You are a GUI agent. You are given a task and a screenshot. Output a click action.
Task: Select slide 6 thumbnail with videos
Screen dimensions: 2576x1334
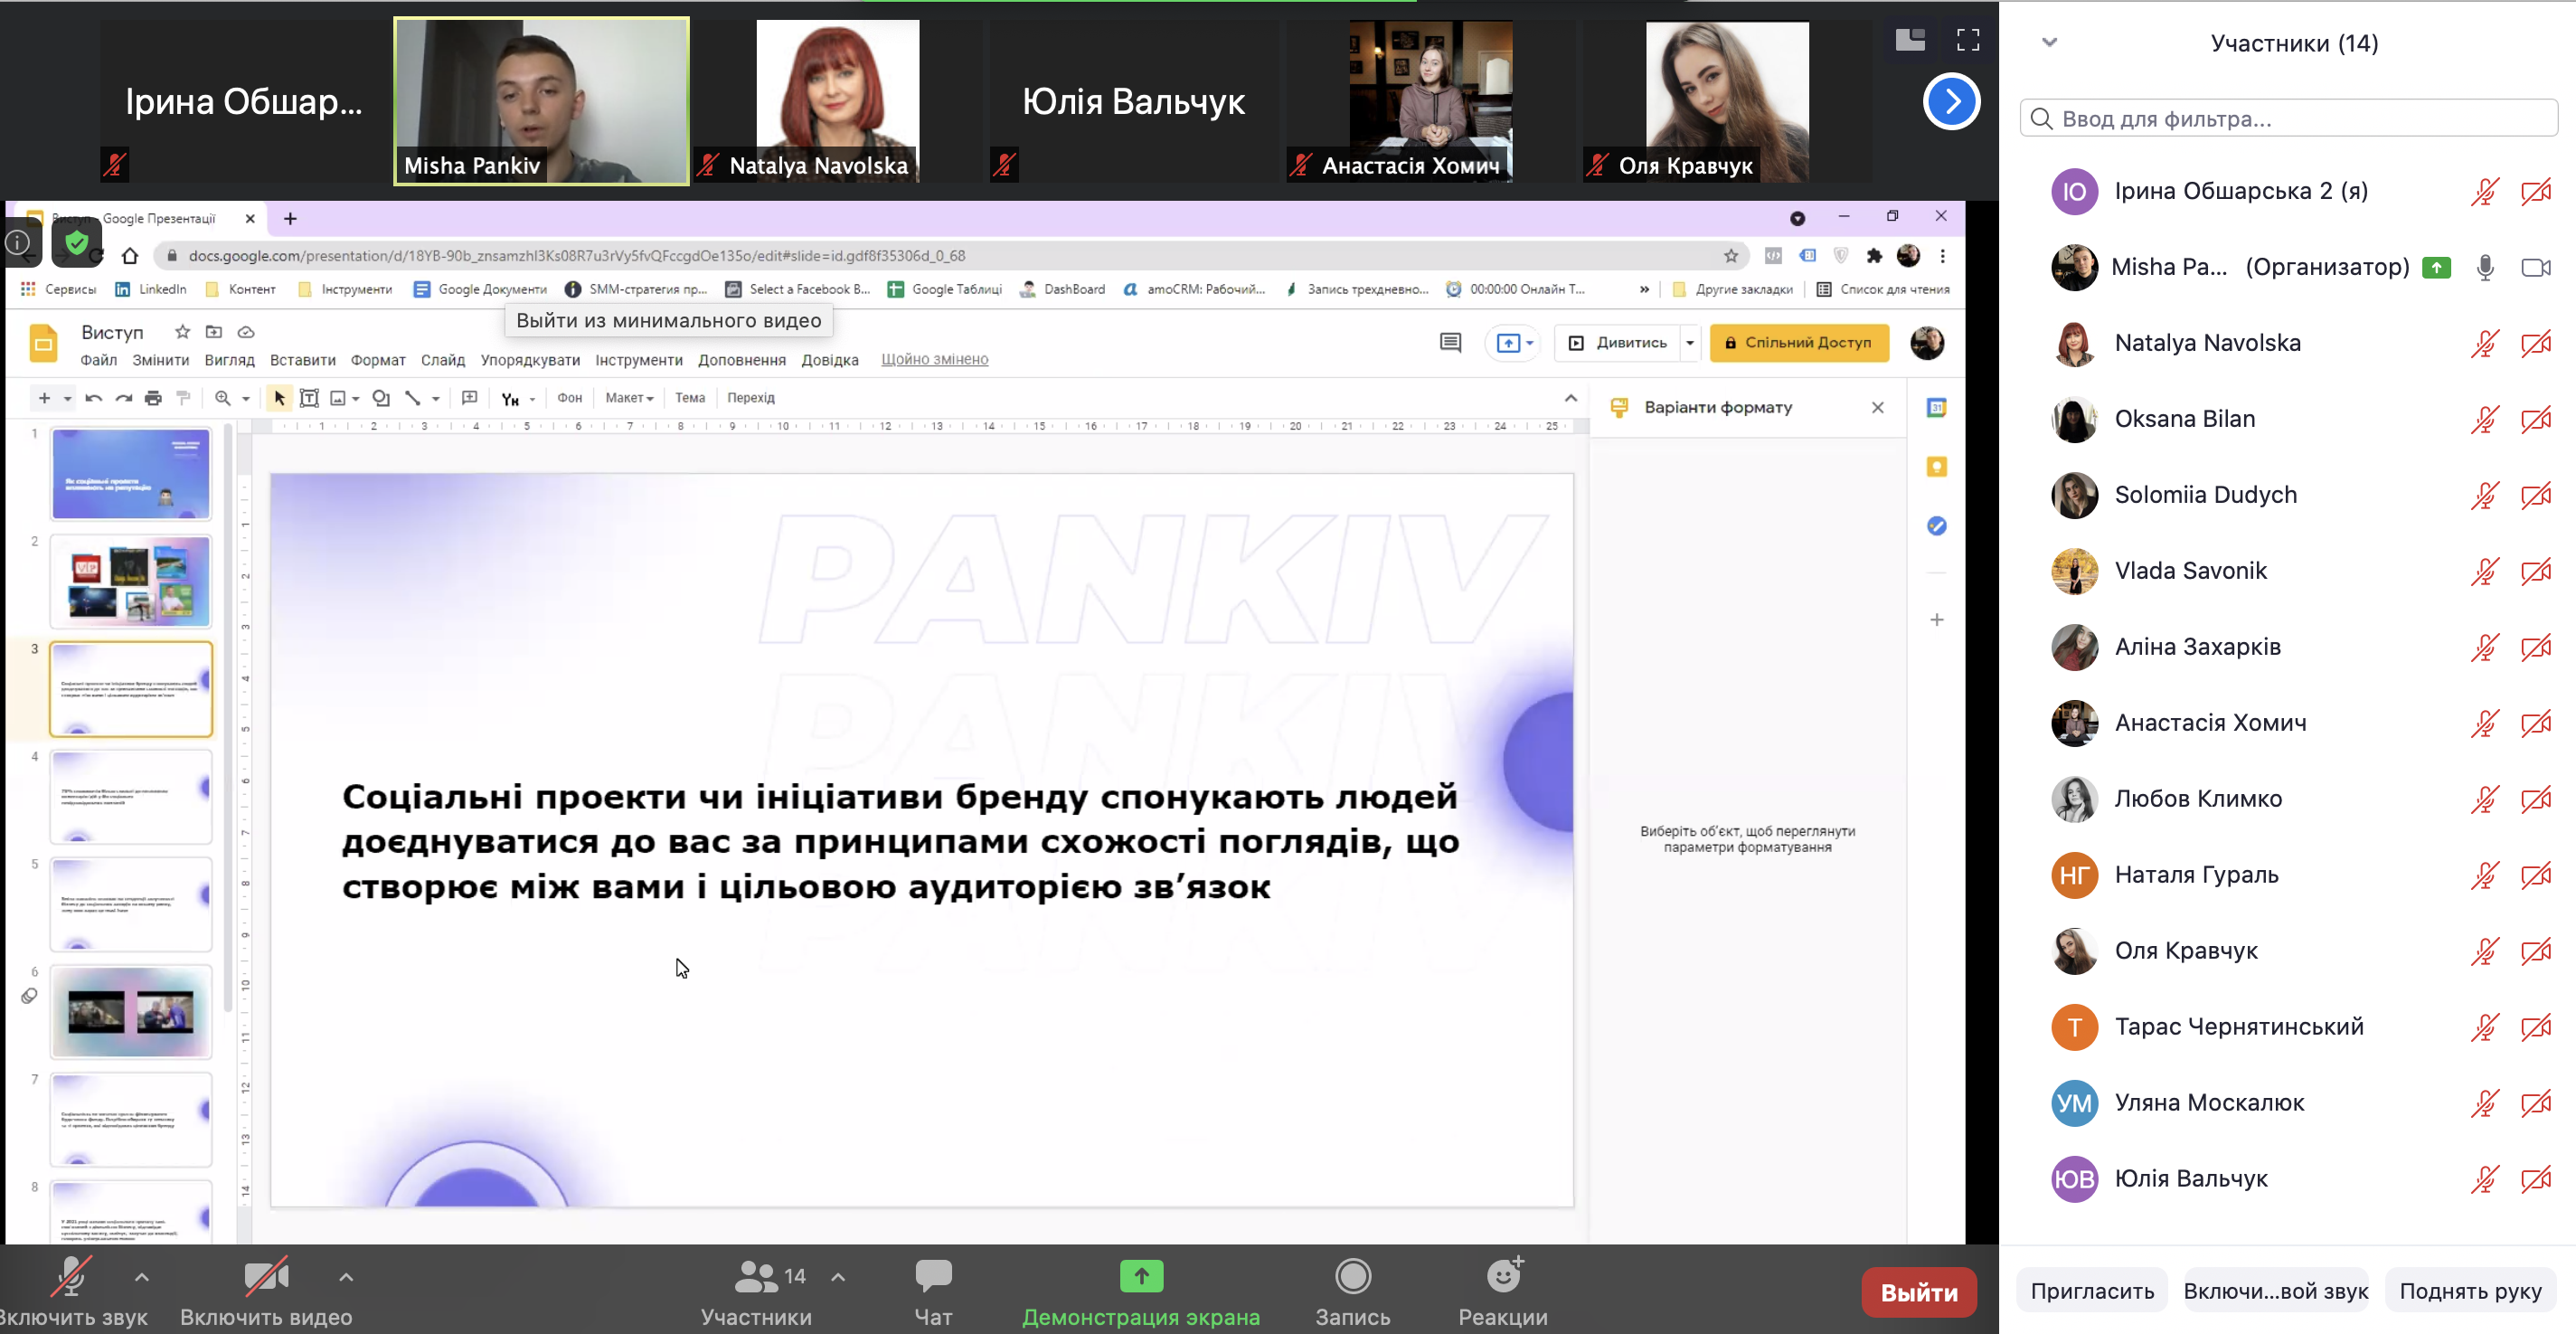tap(131, 1012)
